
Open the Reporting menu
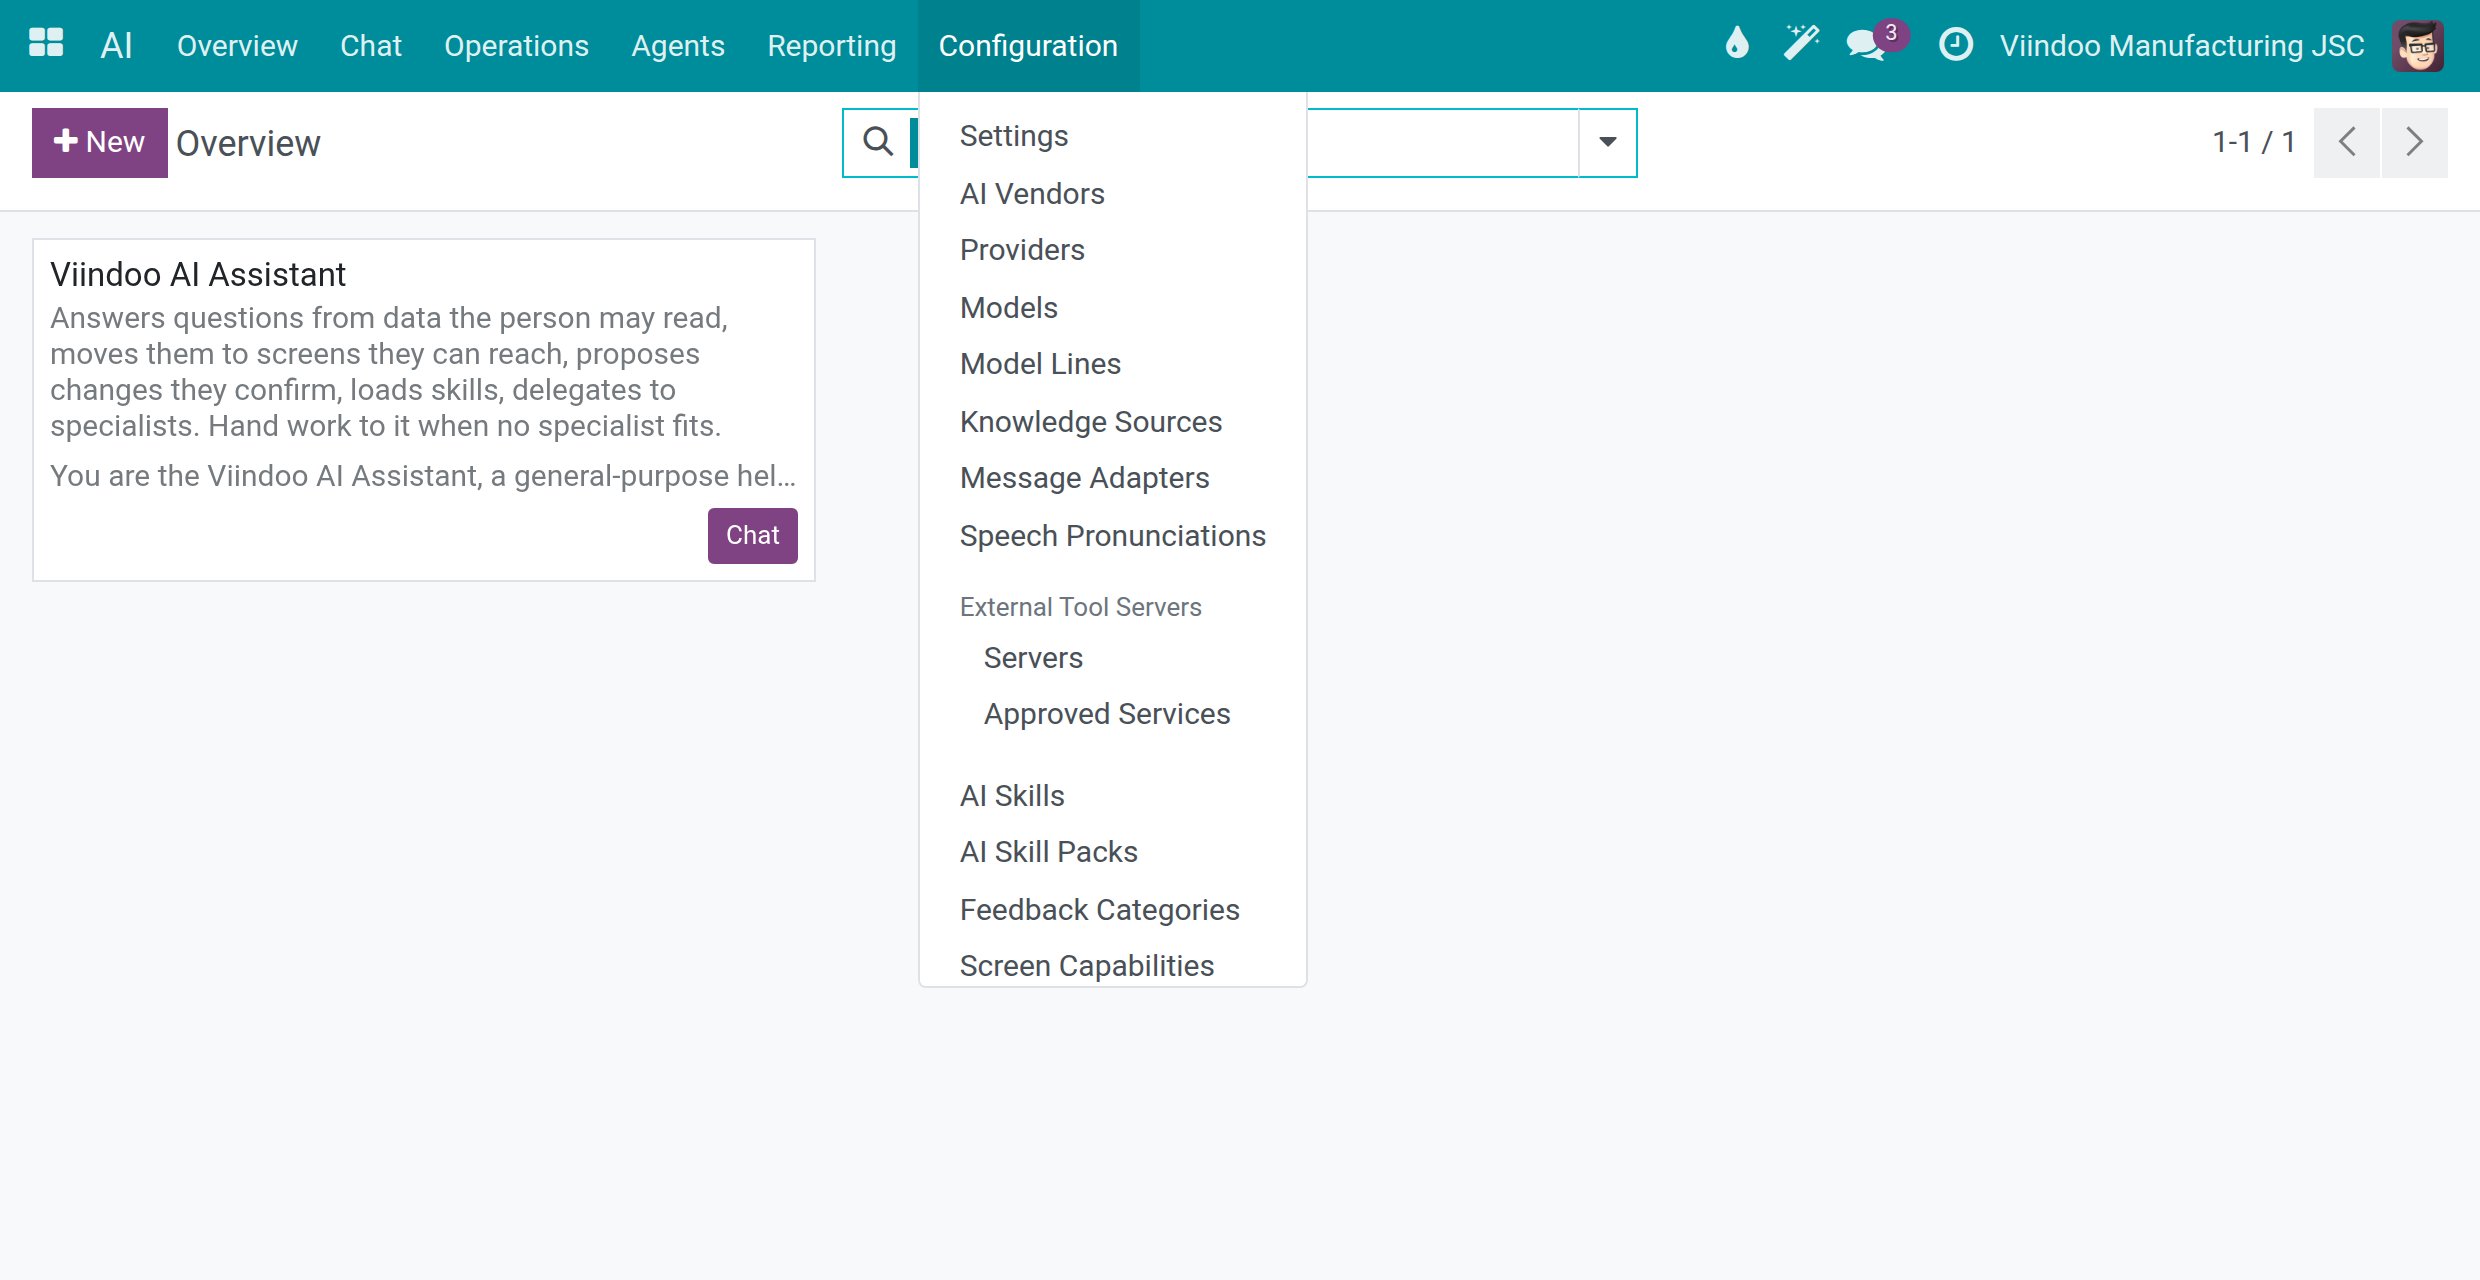(x=831, y=45)
